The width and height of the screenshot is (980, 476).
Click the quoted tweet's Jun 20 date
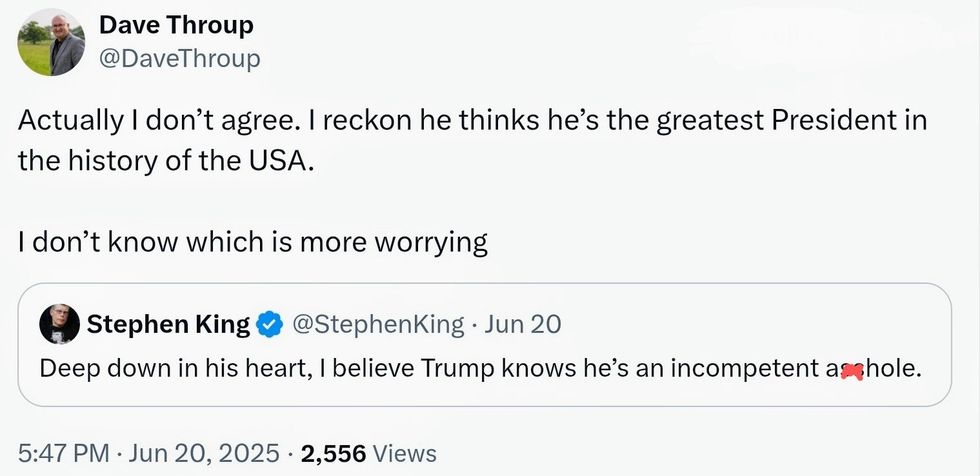click(522, 324)
